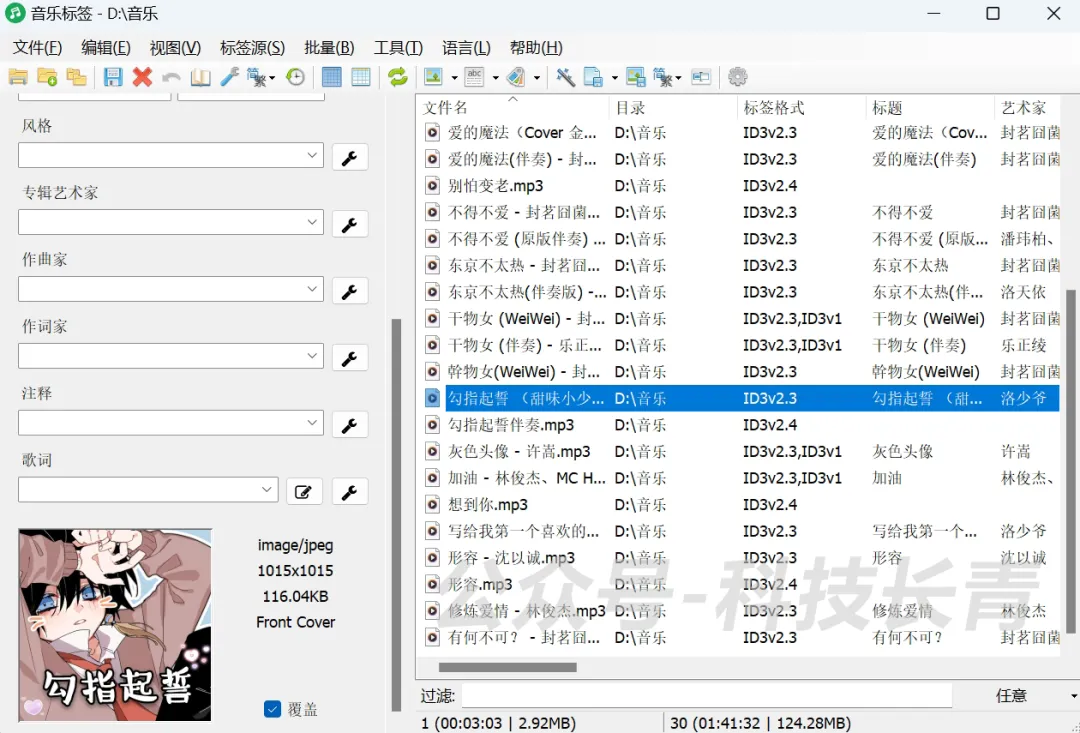Open the gear settings icon in toolbar
The width and height of the screenshot is (1080, 733).
(x=738, y=77)
